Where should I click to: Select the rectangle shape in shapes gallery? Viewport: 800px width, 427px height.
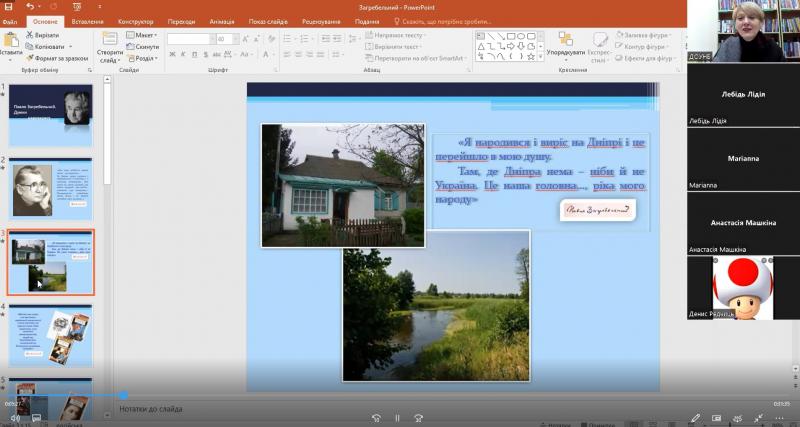(x=511, y=36)
